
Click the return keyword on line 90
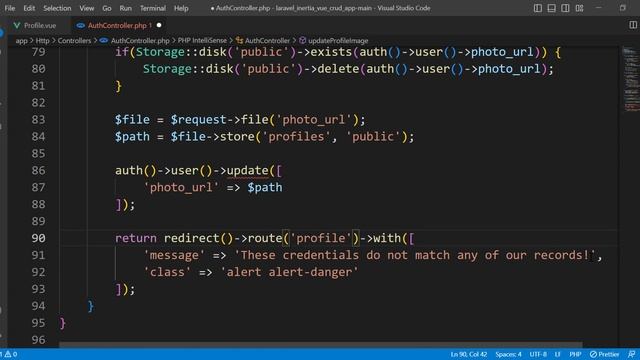[x=136, y=238]
